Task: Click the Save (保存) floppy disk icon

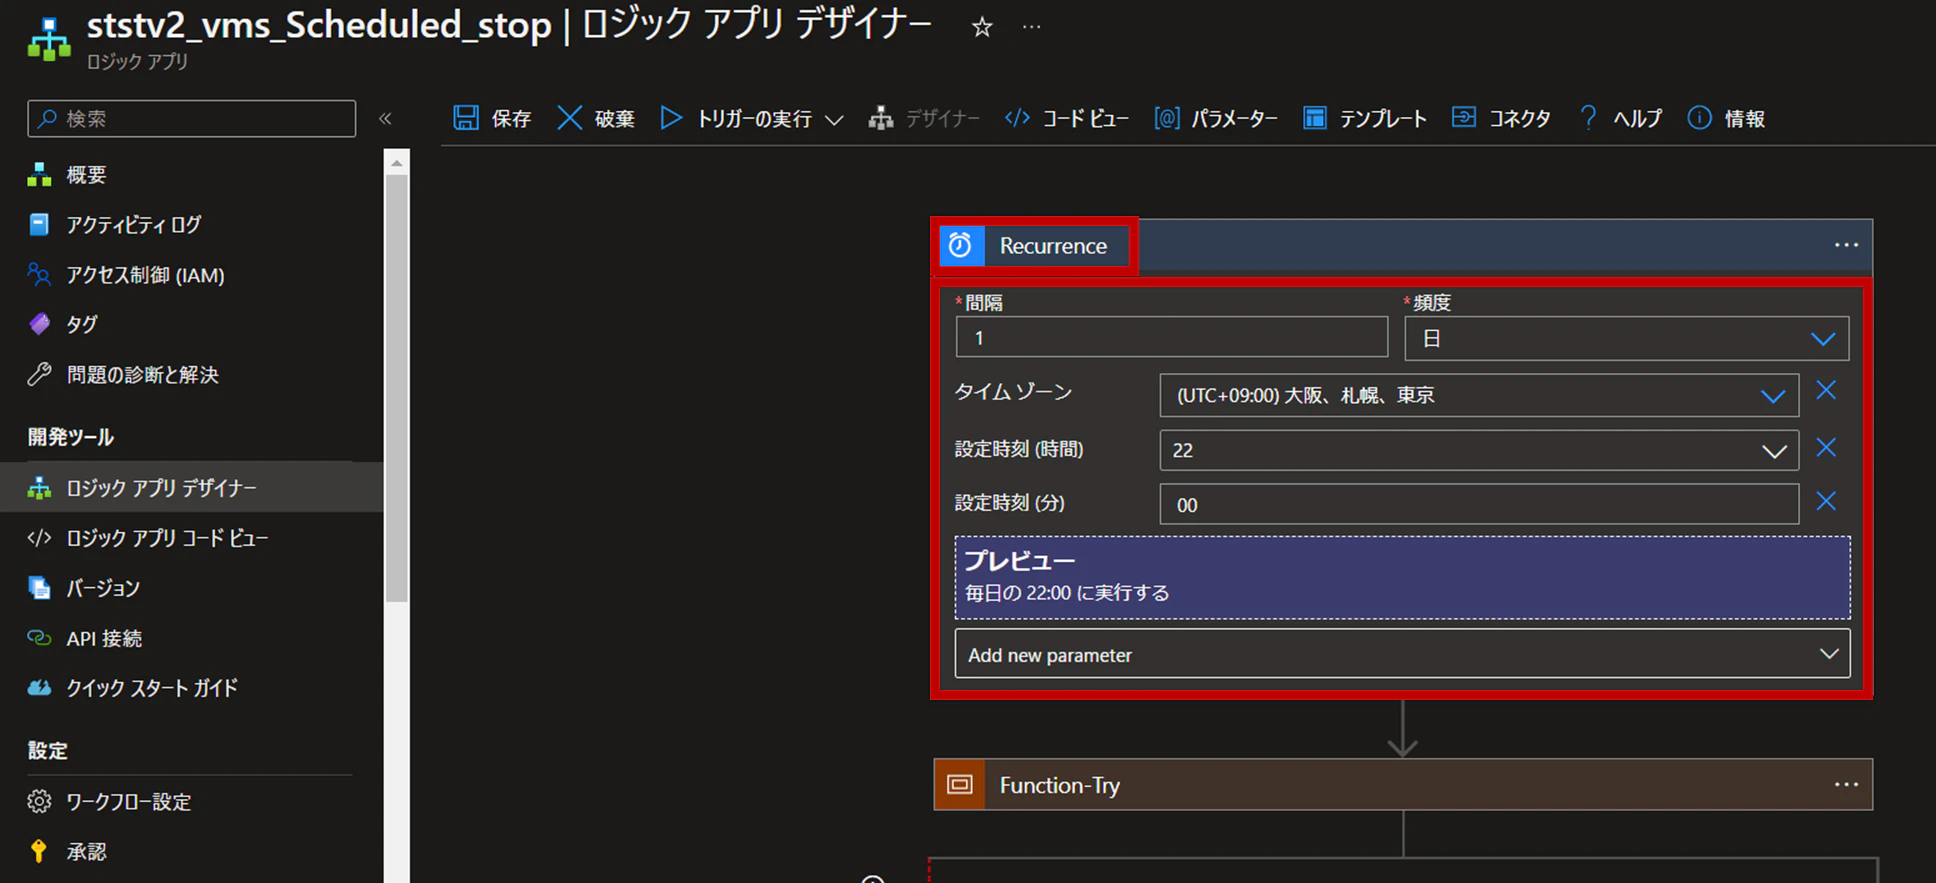Action: [x=466, y=118]
